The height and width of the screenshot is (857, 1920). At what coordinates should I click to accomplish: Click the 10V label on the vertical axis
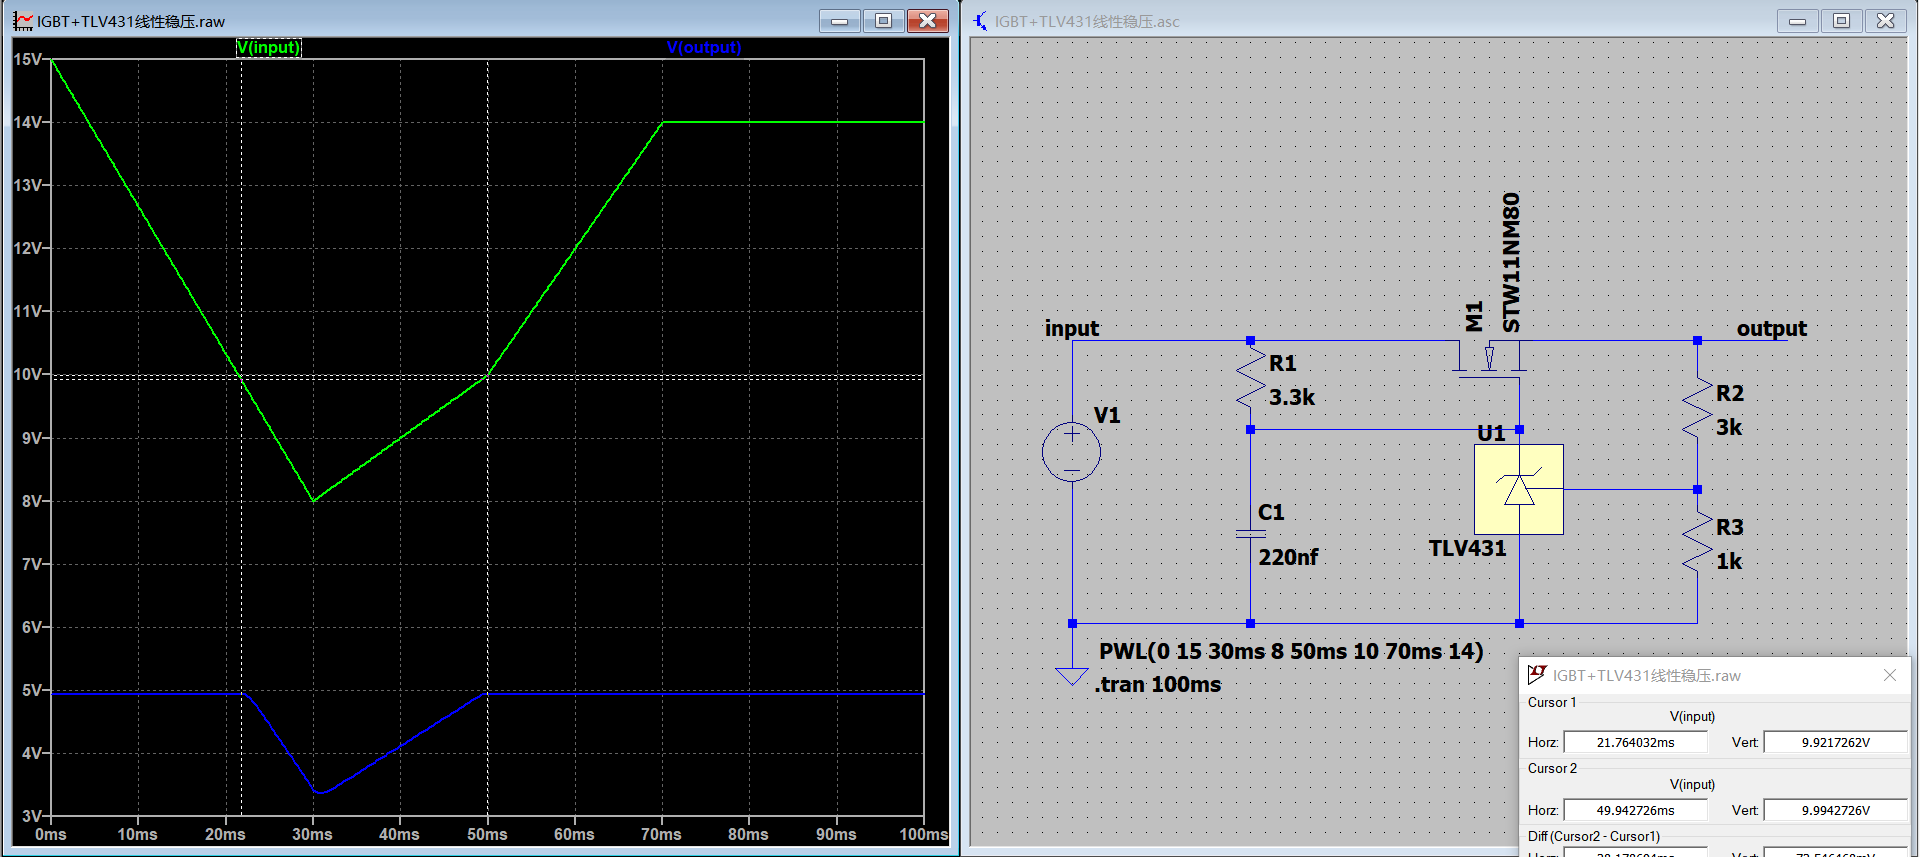(28, 374)
